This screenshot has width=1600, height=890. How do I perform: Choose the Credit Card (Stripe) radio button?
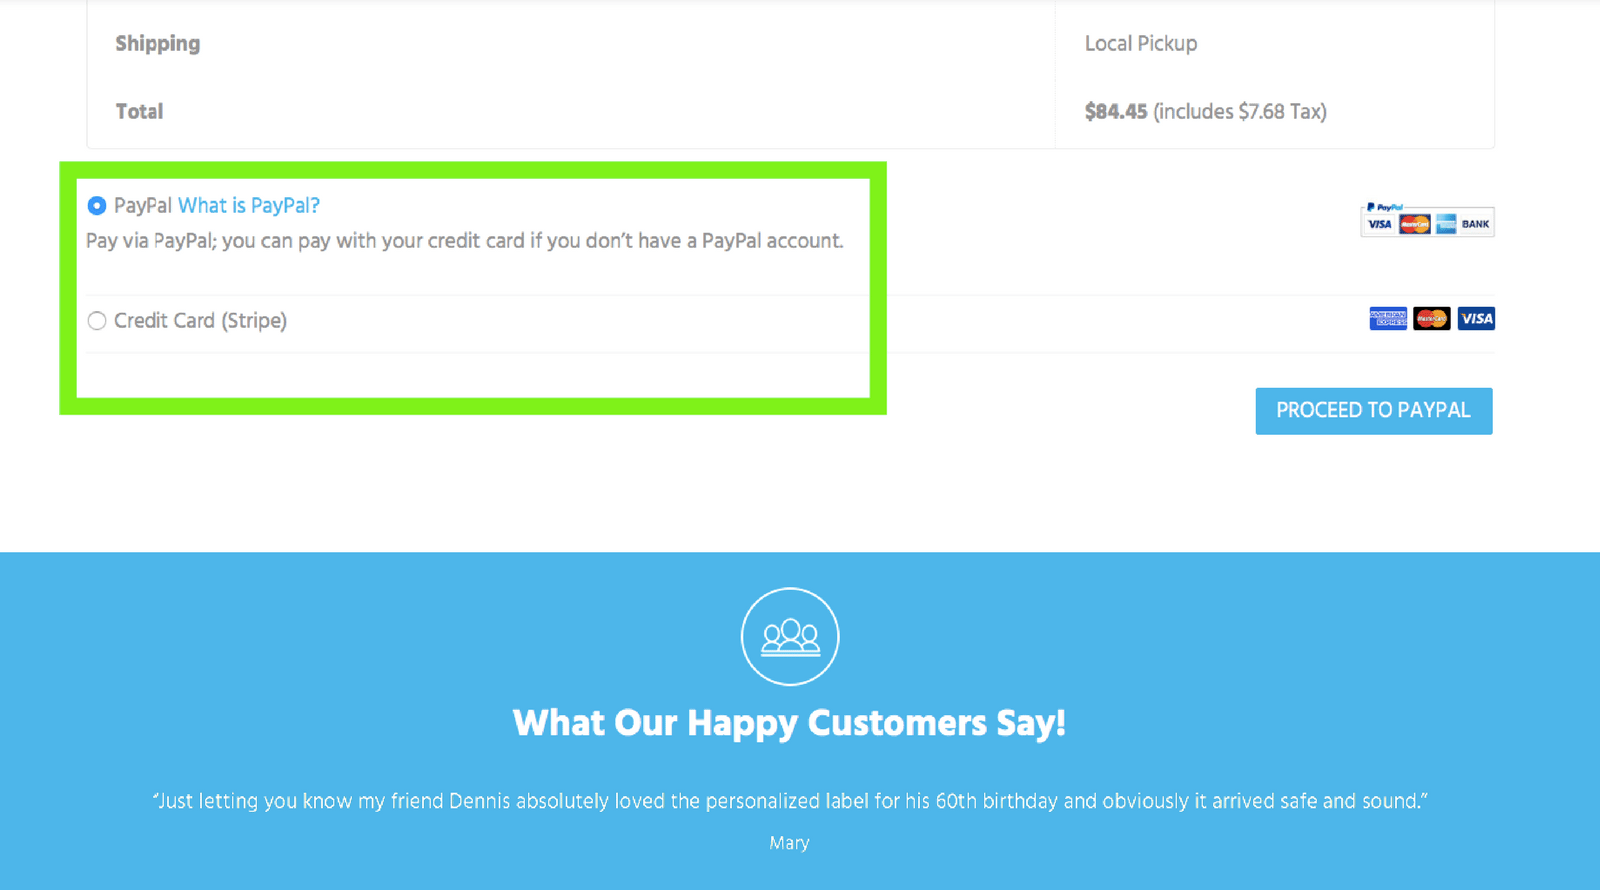coord(97,321)
